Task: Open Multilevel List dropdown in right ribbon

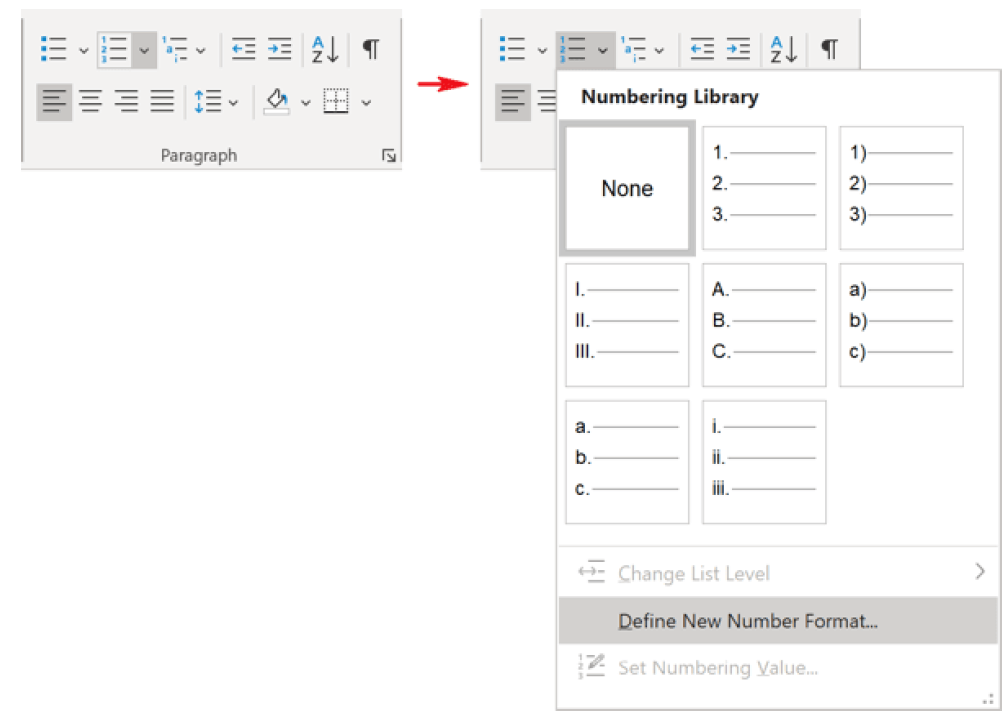Action: (x=659, y=50)
